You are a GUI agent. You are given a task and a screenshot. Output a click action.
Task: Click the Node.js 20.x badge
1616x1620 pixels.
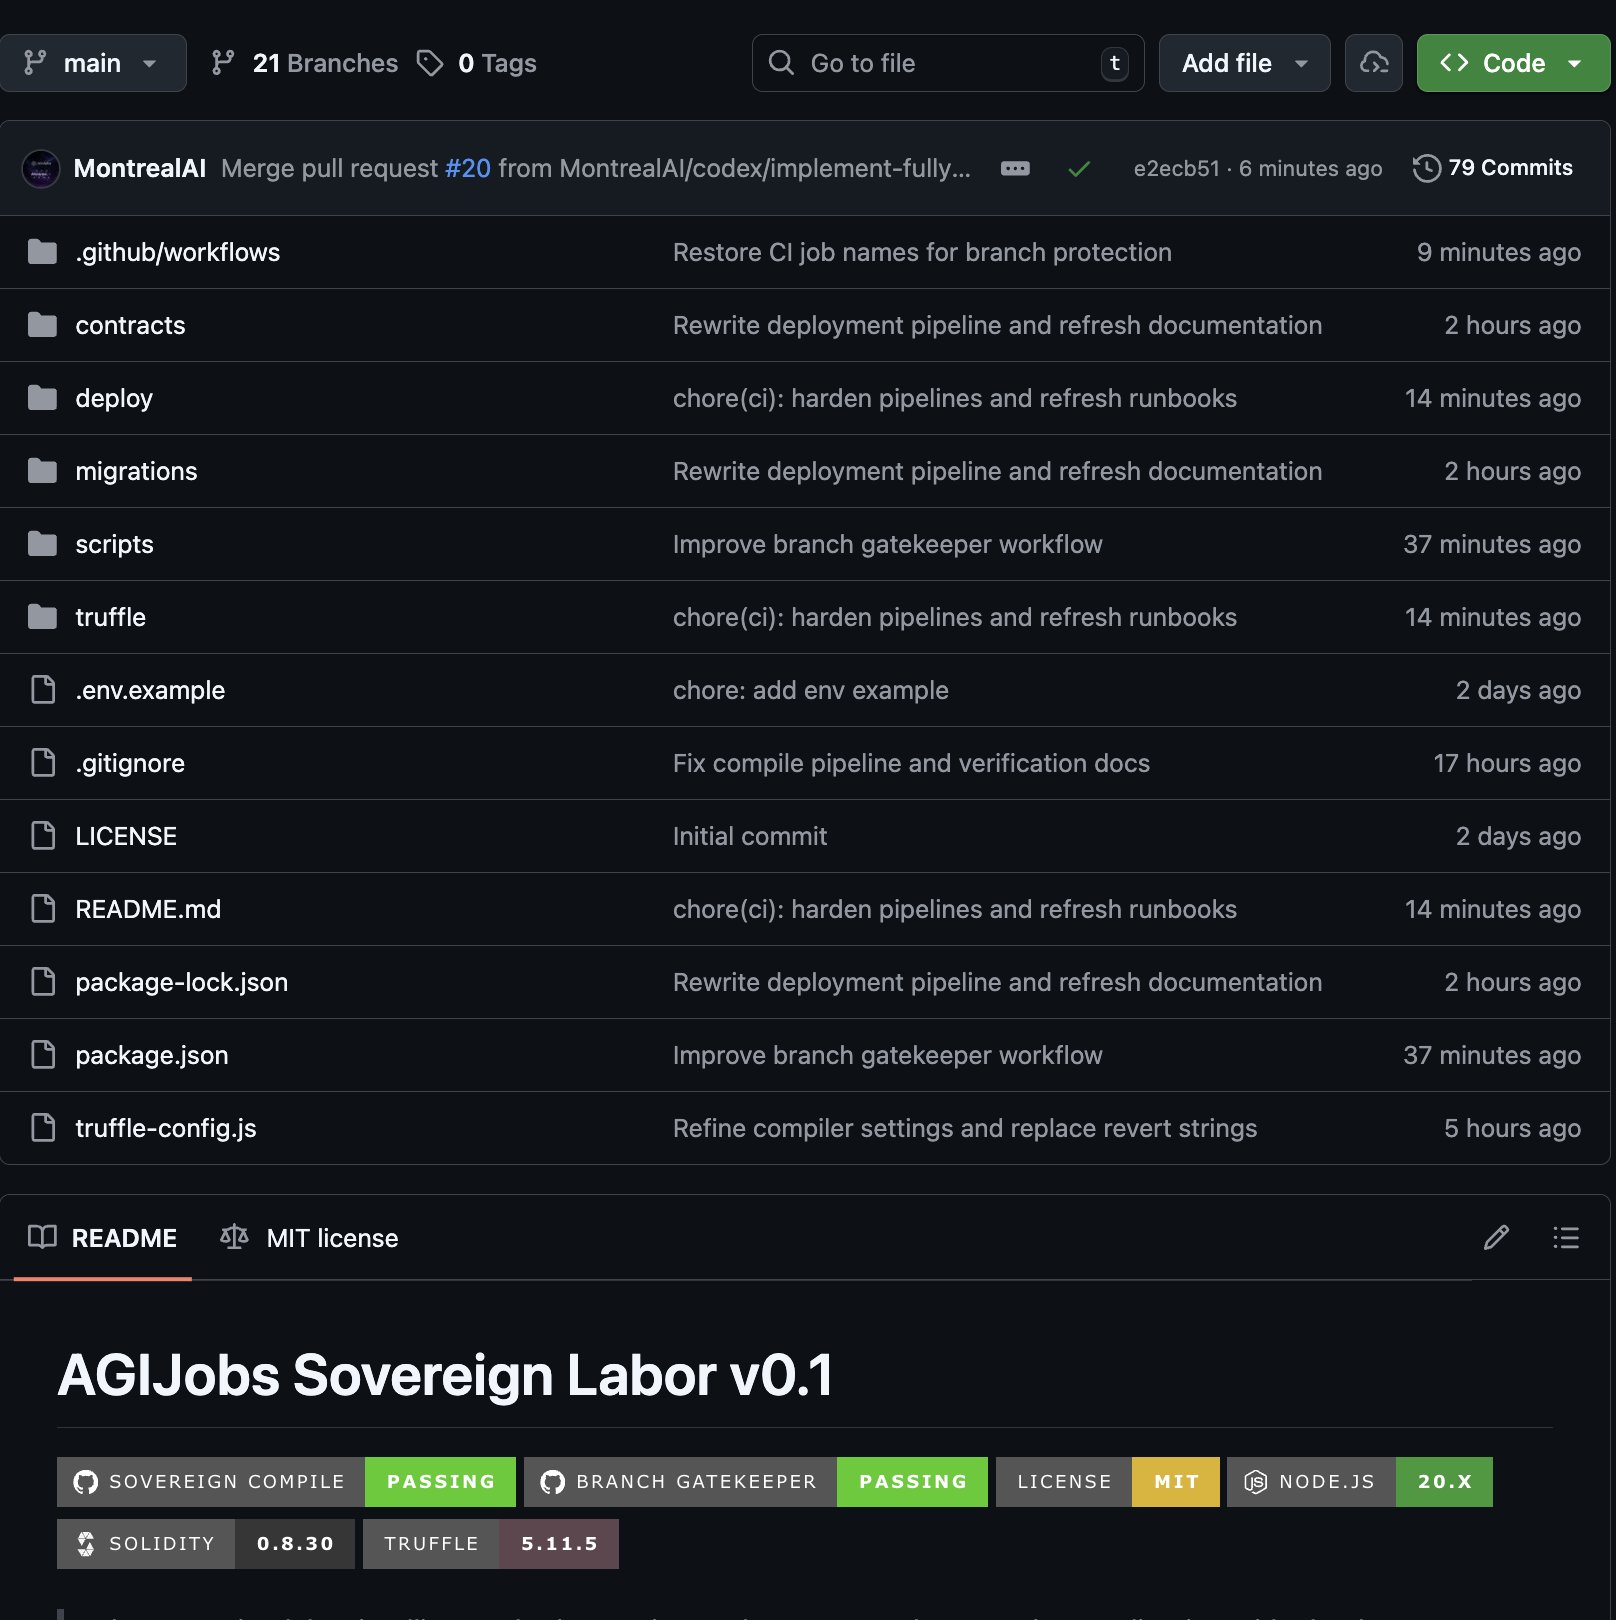1360,1482
